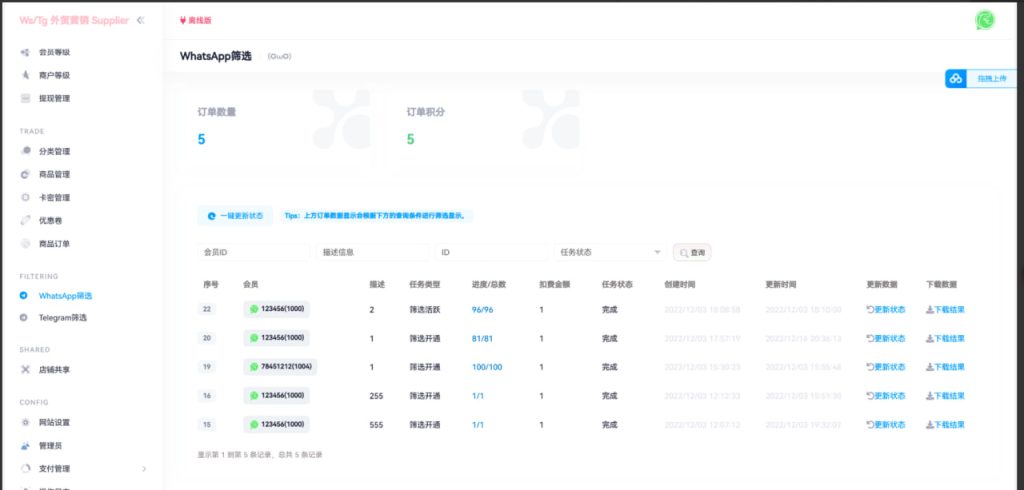This screenshot has width=1024, height=490.
Task: Open 分类管理 in the sidebar
Action: coord(54,152)
